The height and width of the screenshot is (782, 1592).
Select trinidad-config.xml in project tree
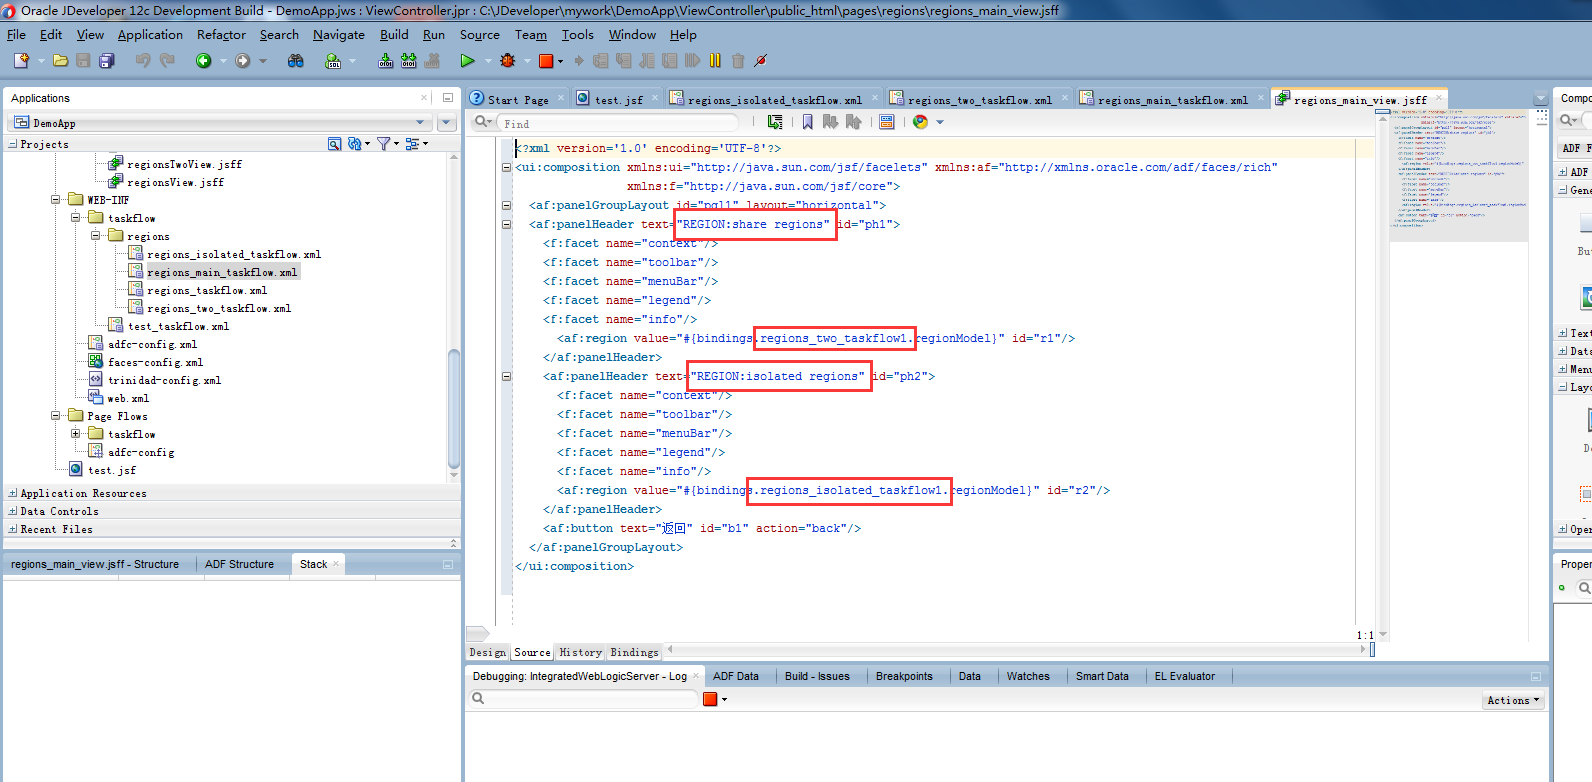click(x=164, y=380)
